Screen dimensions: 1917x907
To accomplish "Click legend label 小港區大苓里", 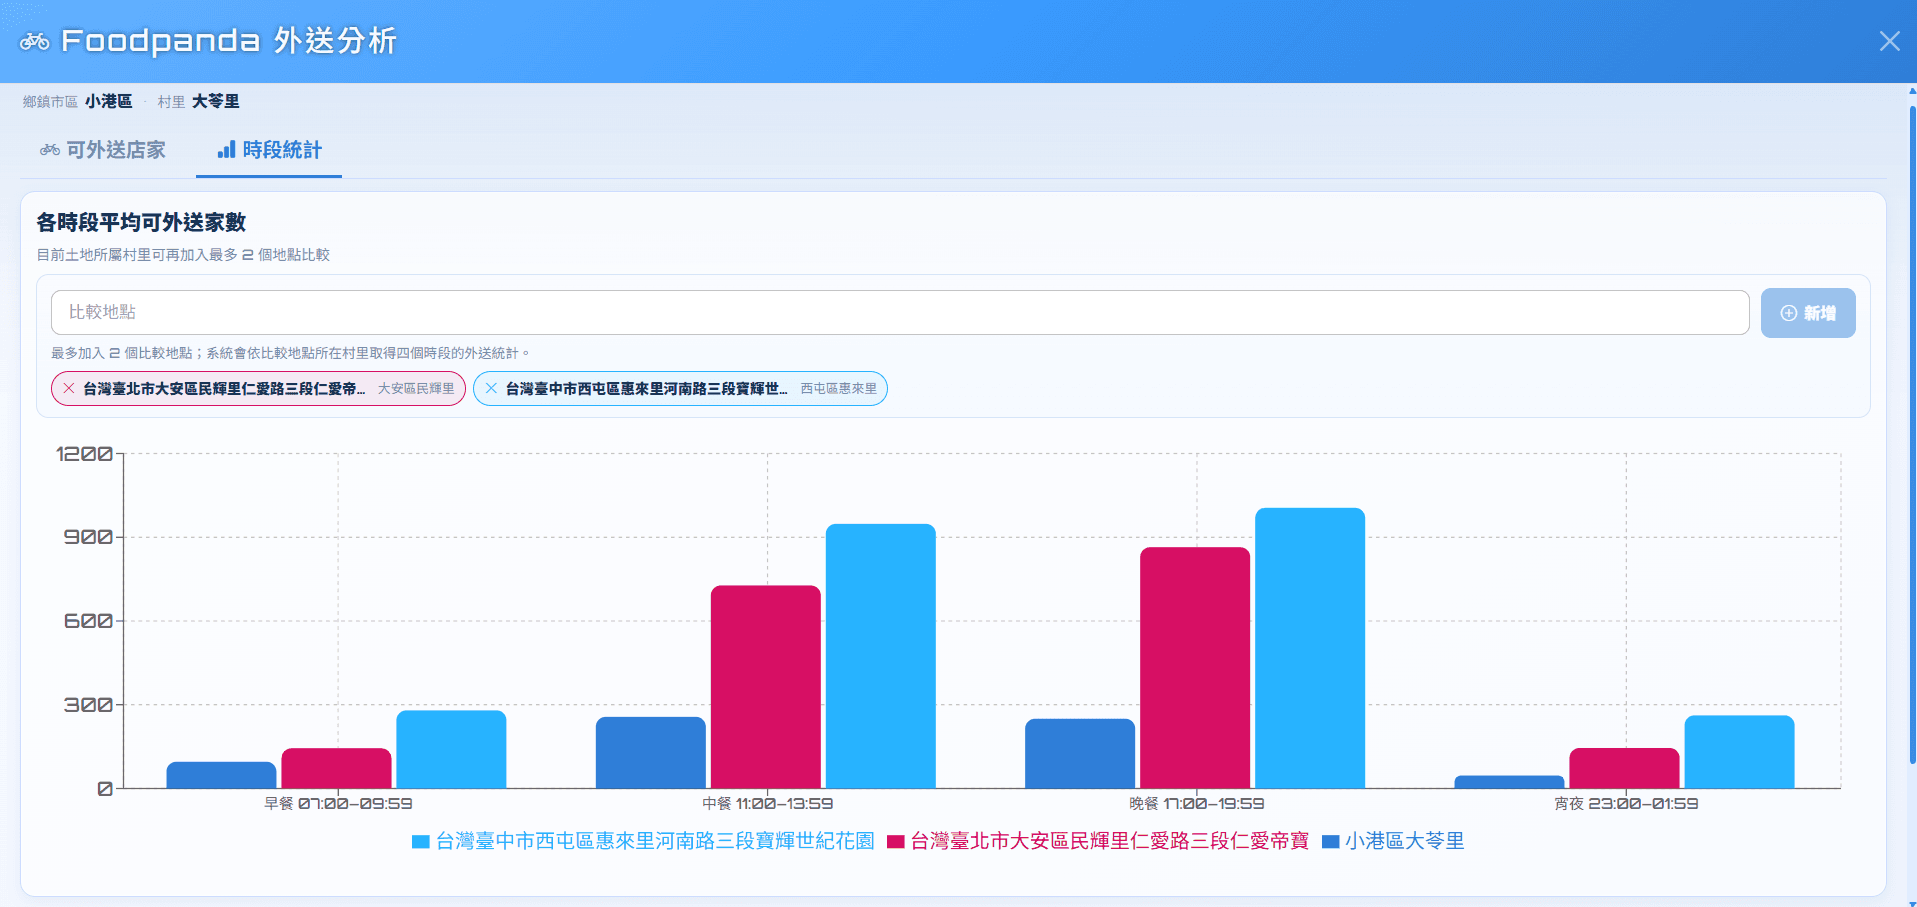I will click(x=1405, y=841).
